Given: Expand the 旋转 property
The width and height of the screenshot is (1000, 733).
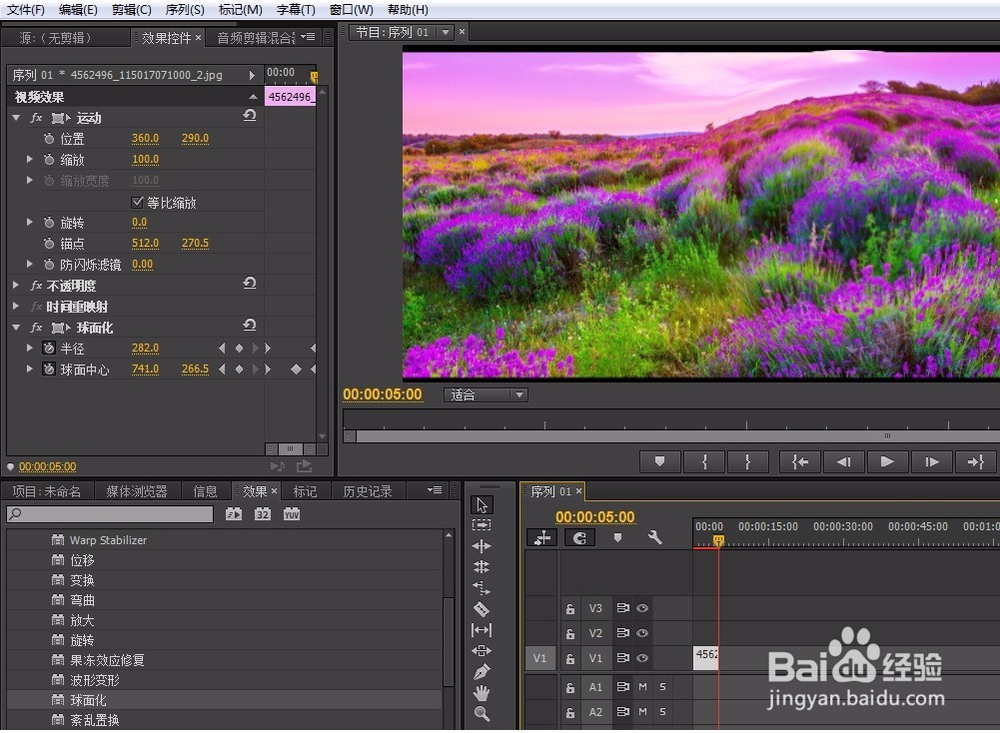Looking at the screenshot, I should [x=29, y=223].
